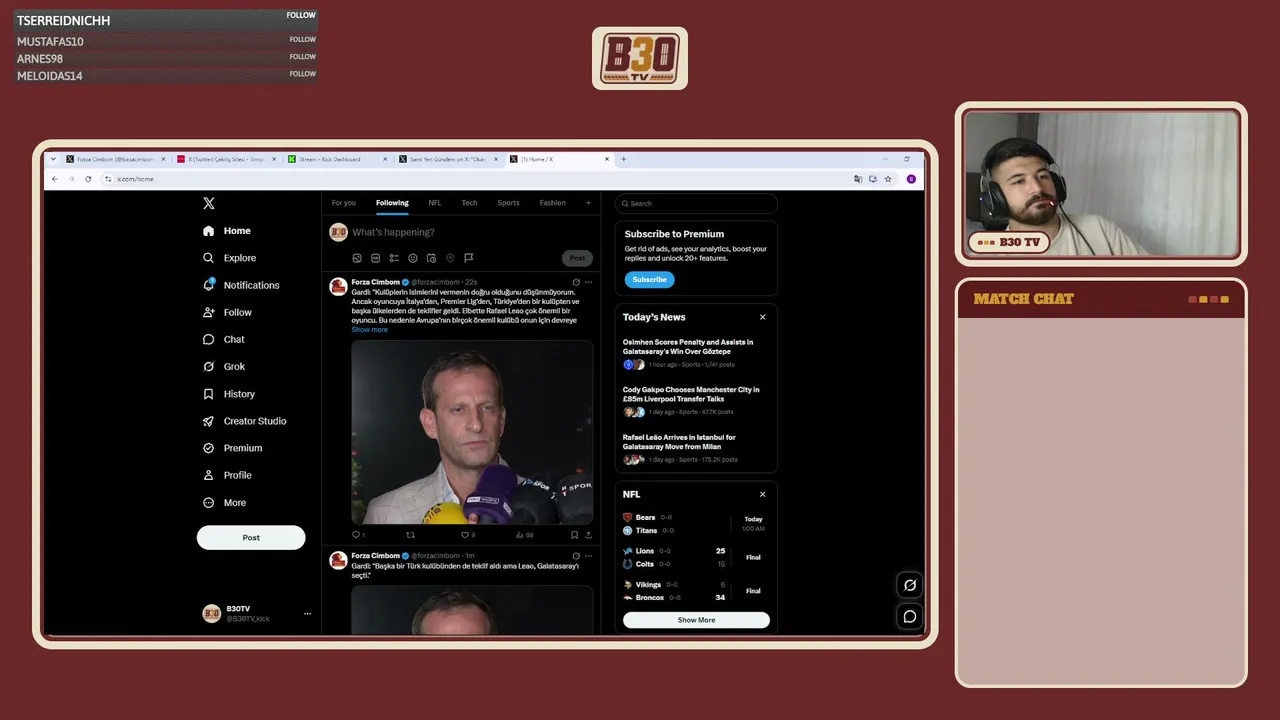Dismiss the Today's News panel

[762, 317]
